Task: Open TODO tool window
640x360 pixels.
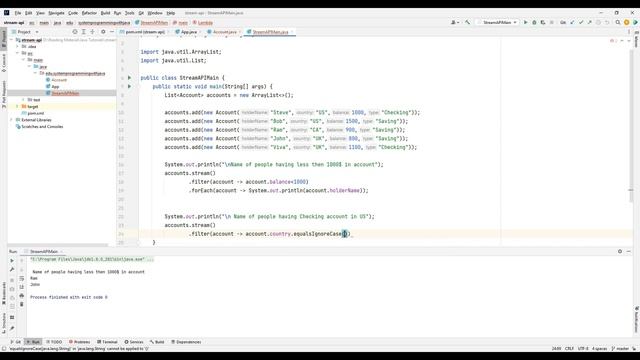Action: coord(54,342)
